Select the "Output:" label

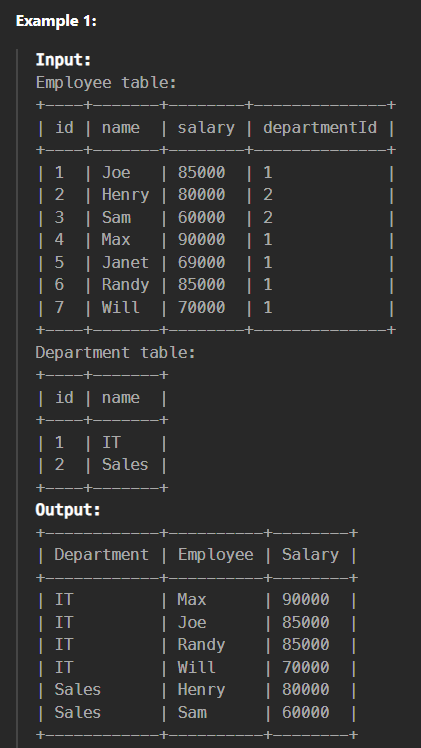(x=68, y=510)
